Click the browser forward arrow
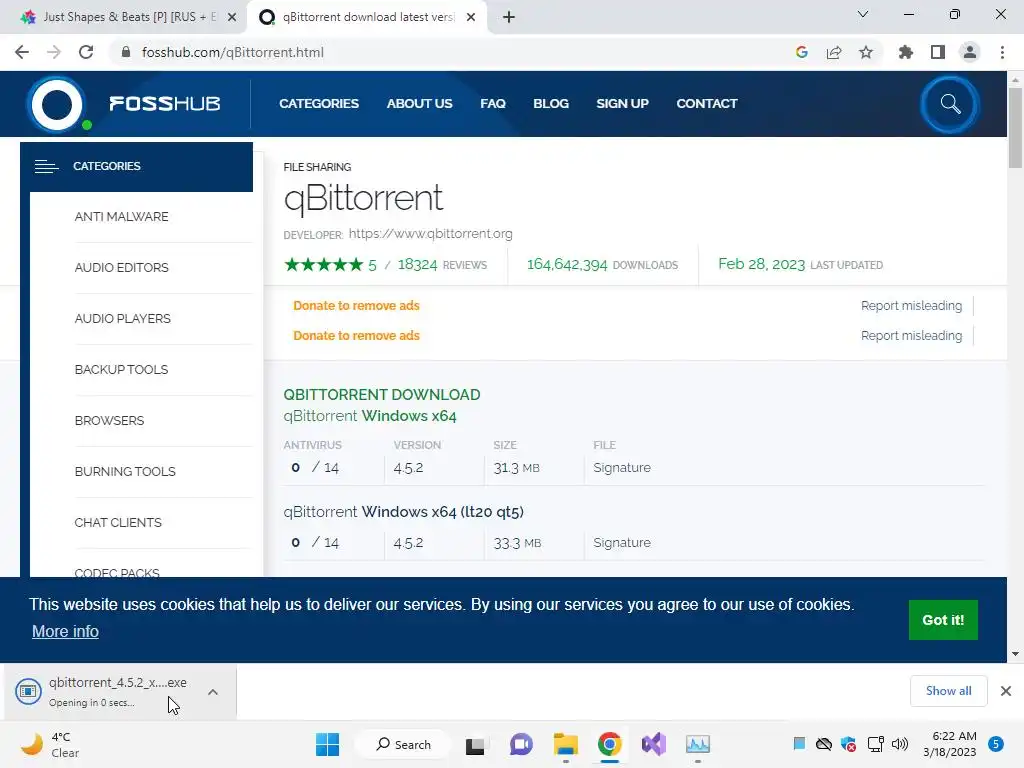Screen dimensions: 1024x768 pyautogui.click(x=54, y=52)
